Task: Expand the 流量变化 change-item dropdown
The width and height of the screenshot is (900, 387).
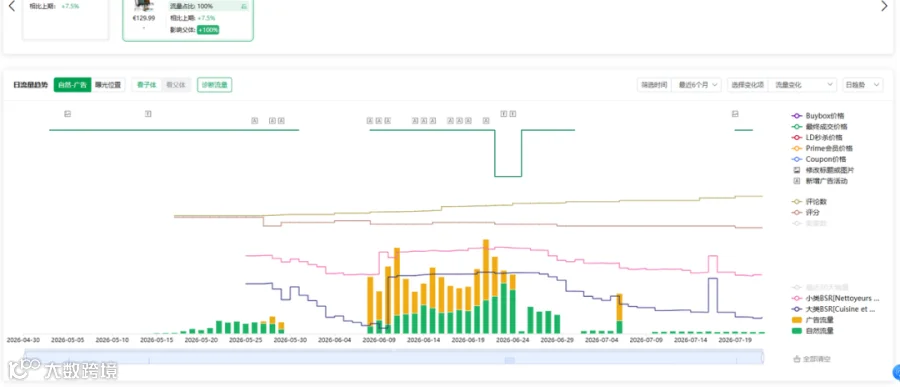Action: (x=802, y=85)
